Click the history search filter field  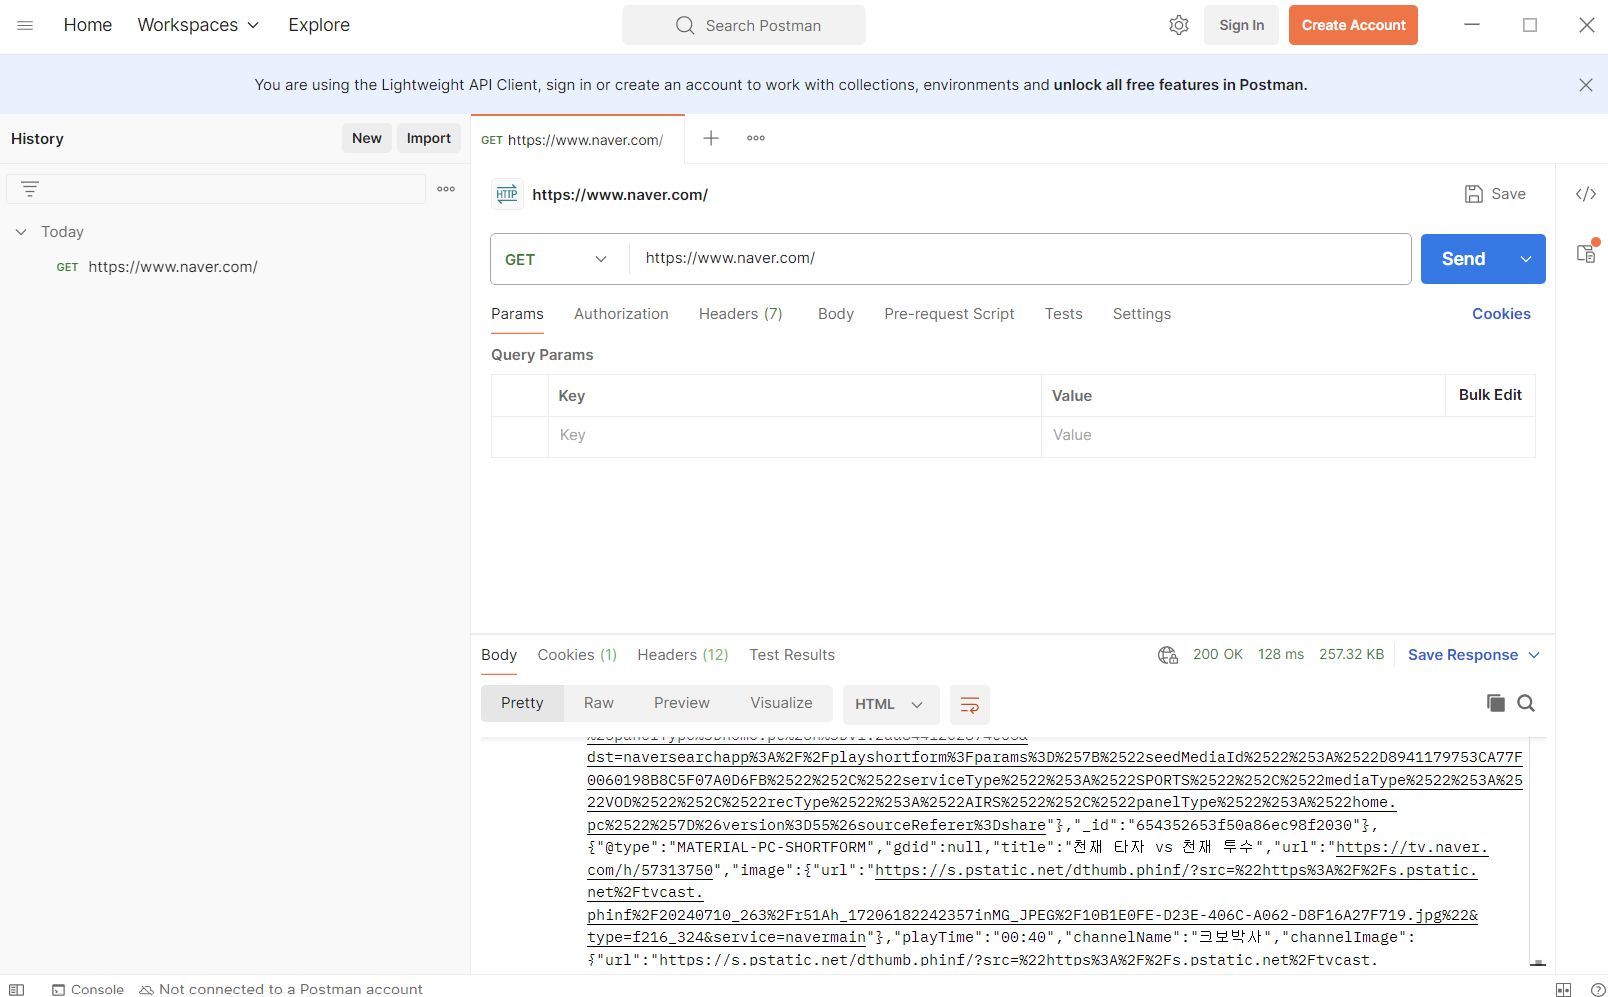[x=216, y=188]
